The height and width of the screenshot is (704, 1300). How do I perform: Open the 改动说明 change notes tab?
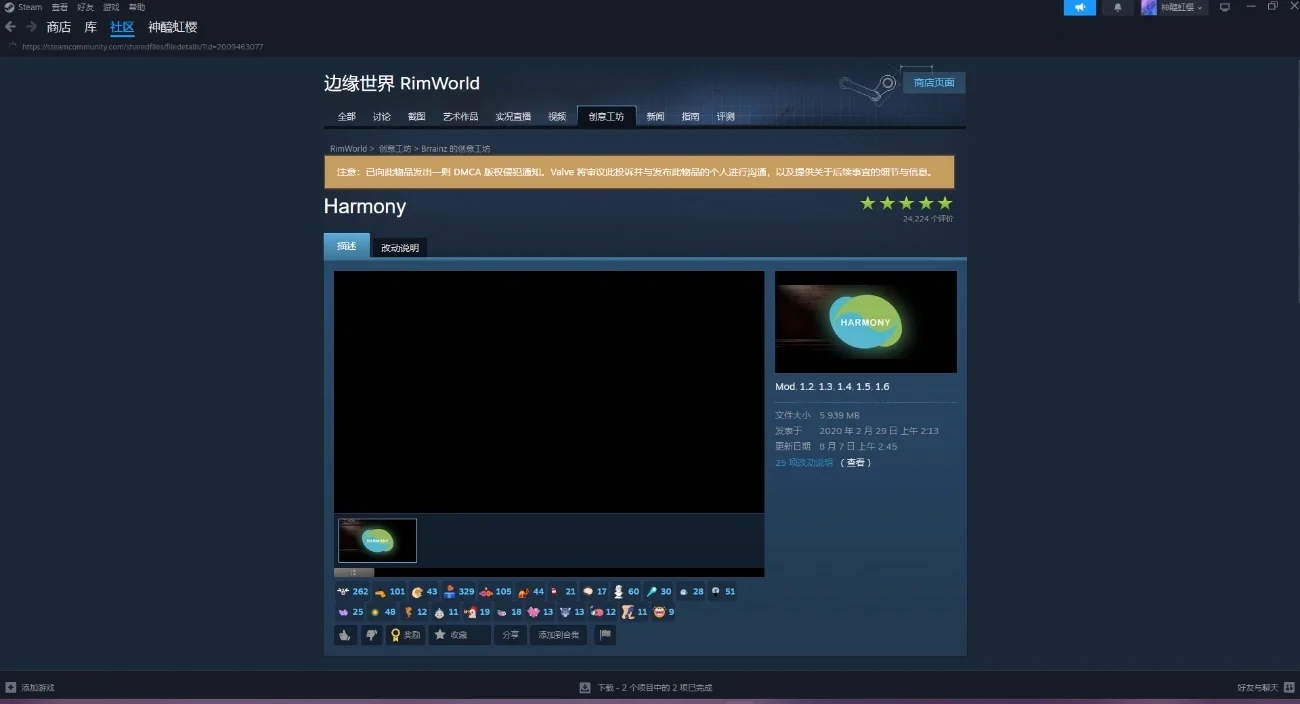(x=400, y=248)
